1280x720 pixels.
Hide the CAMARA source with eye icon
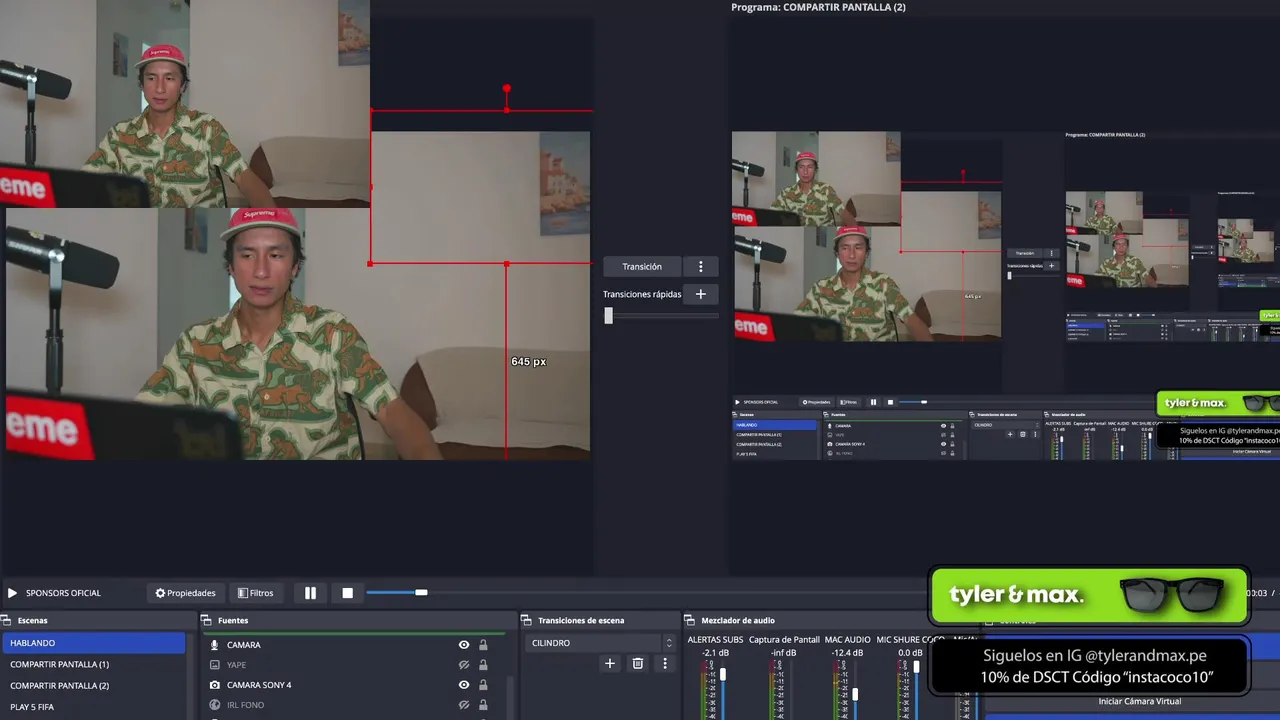click(x=464, y=645)
